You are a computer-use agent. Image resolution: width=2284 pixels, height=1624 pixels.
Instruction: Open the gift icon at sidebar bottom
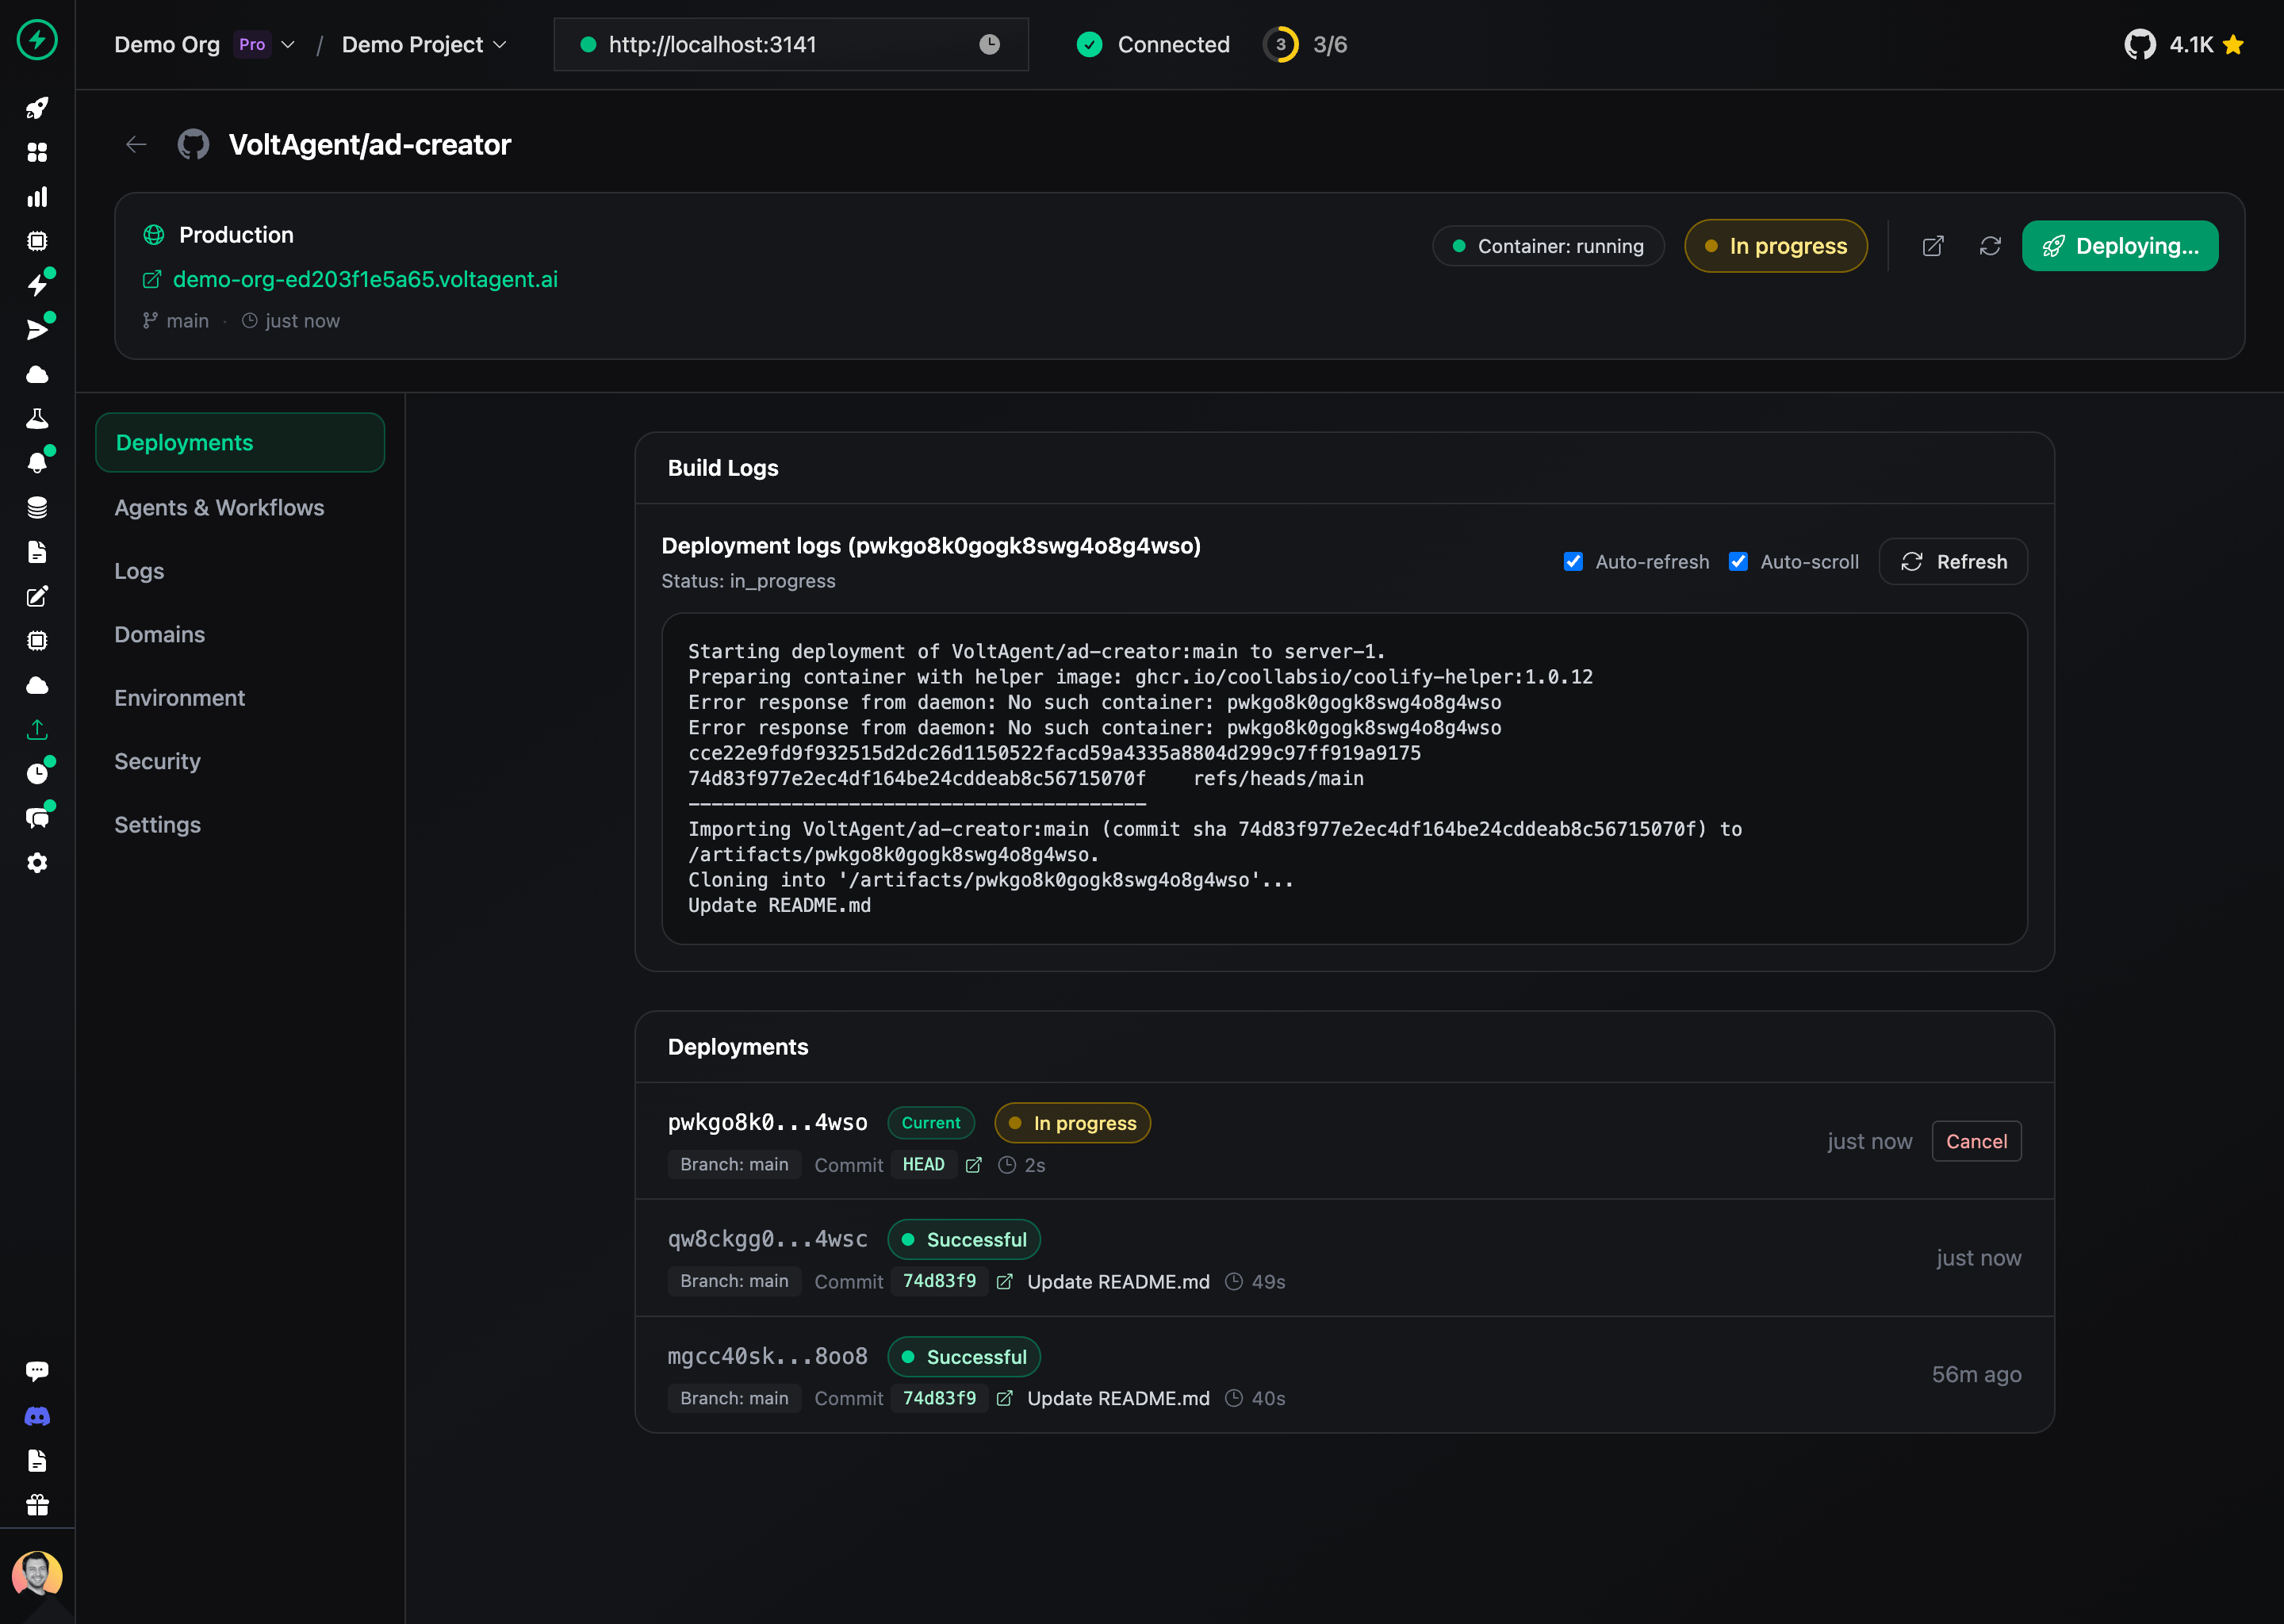coord(37,1505)
